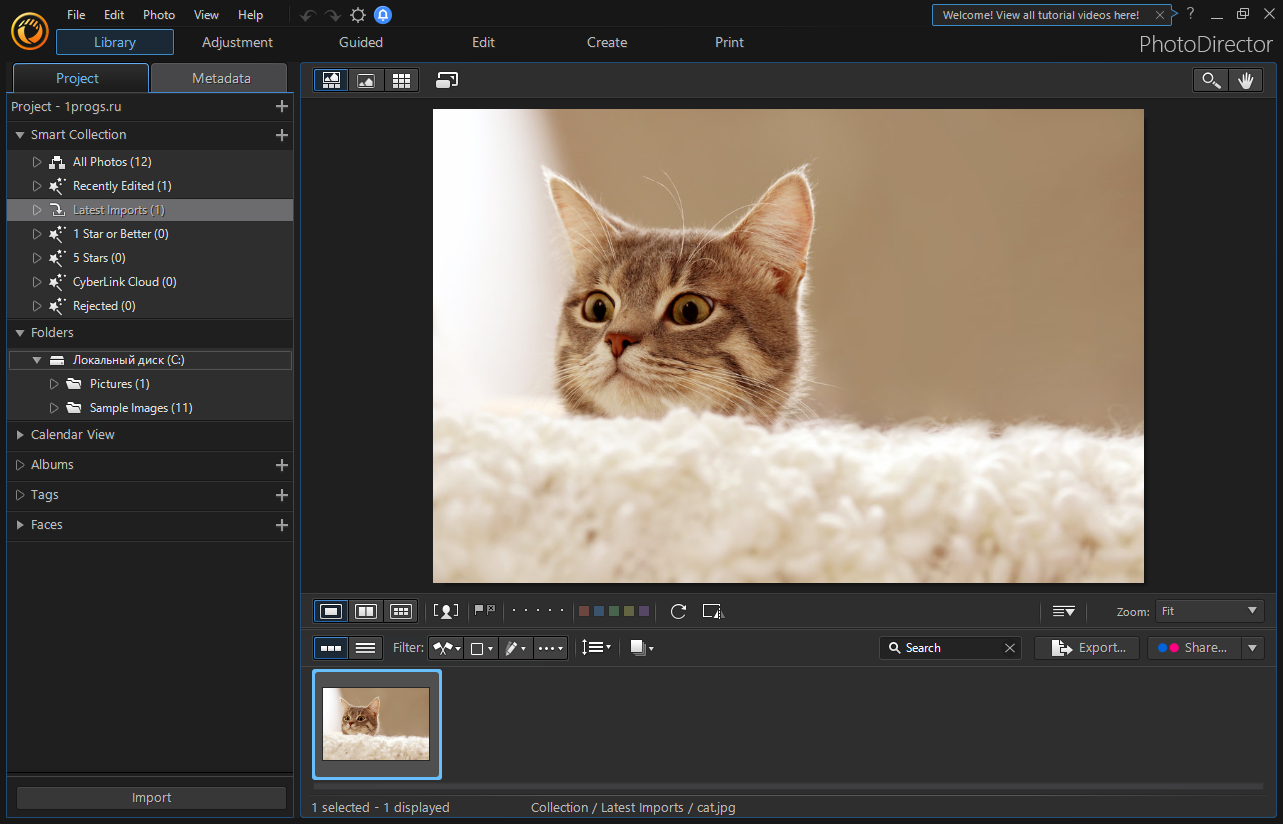1283x824 pixels.
Task: Open the edited photos filter dropdown
Action: (515, 648)
